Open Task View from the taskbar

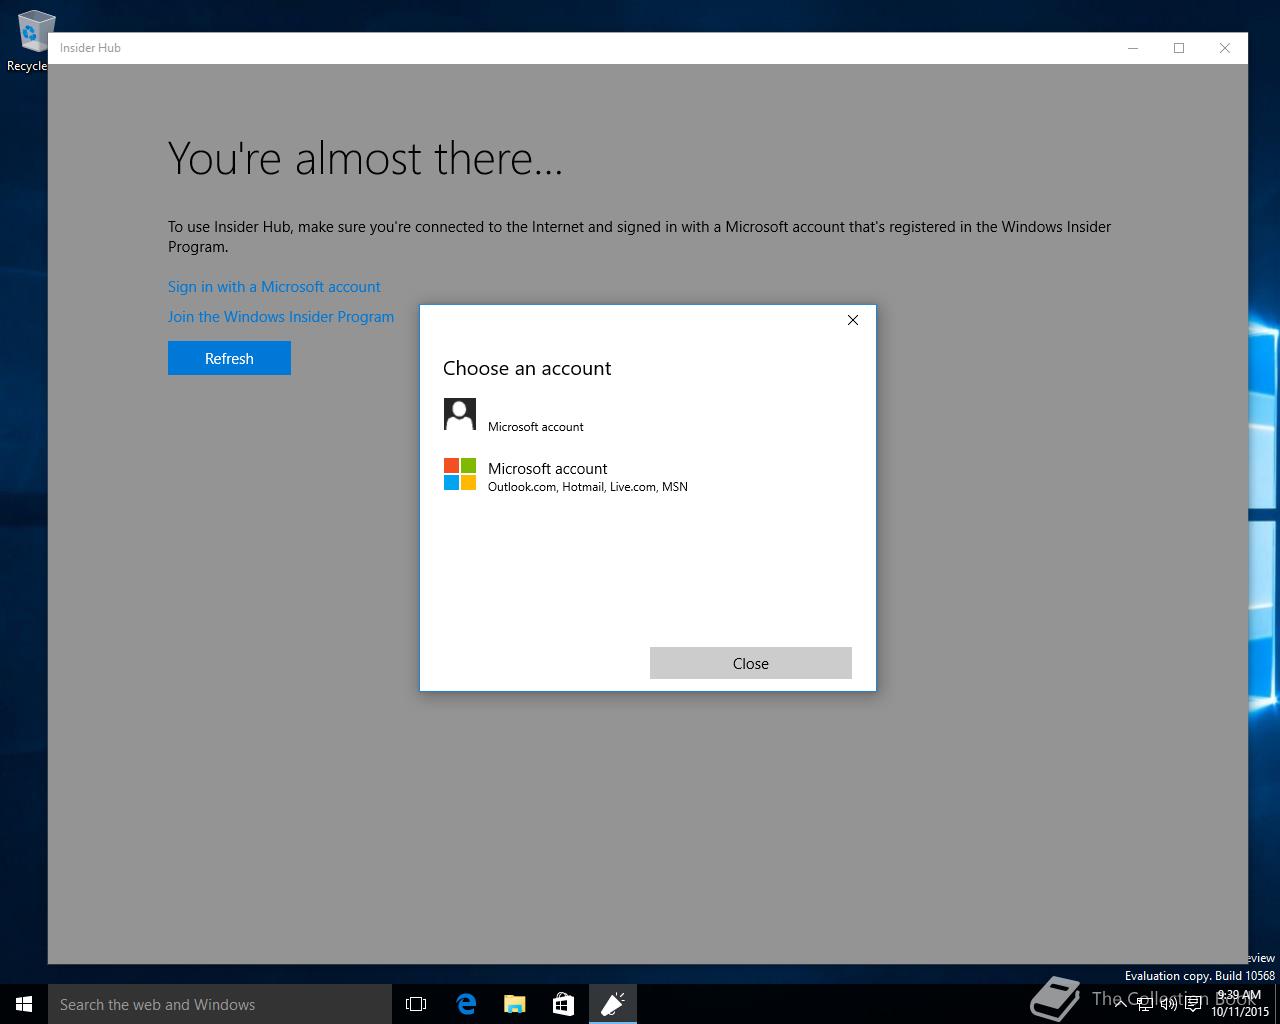point(416,1004)
